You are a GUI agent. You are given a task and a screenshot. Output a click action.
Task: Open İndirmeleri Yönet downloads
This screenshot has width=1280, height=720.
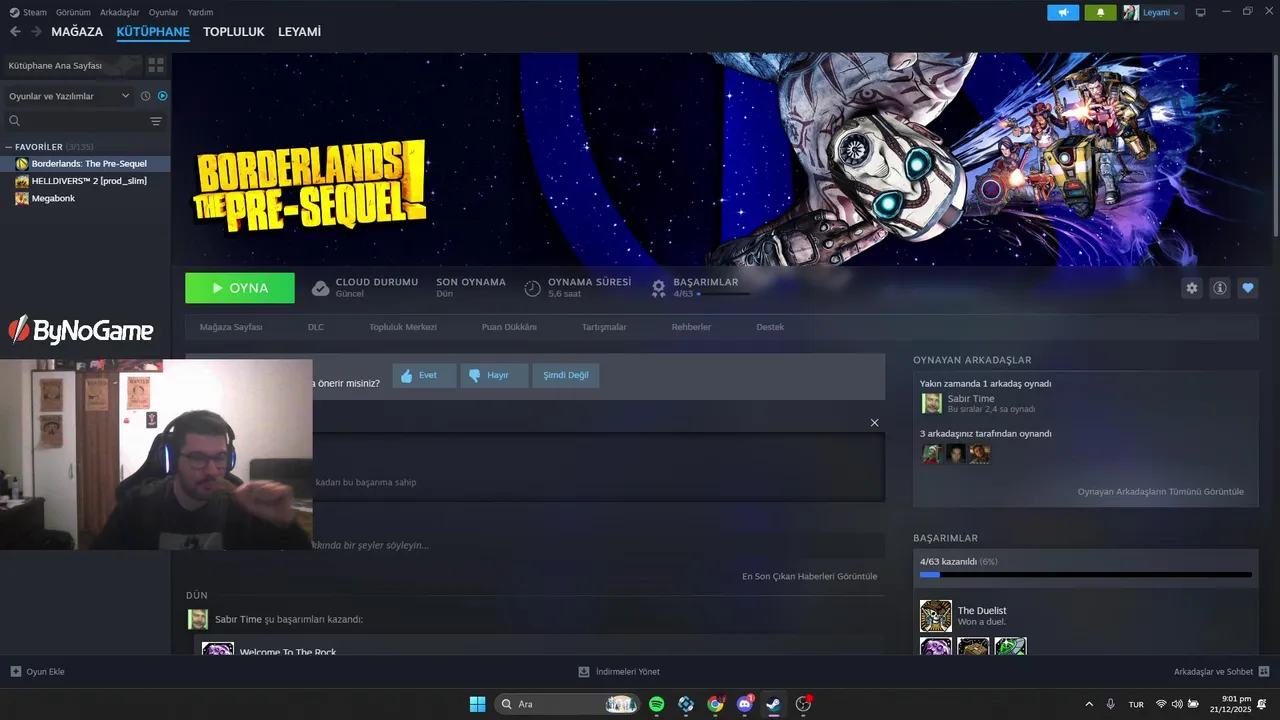point(619,671)
